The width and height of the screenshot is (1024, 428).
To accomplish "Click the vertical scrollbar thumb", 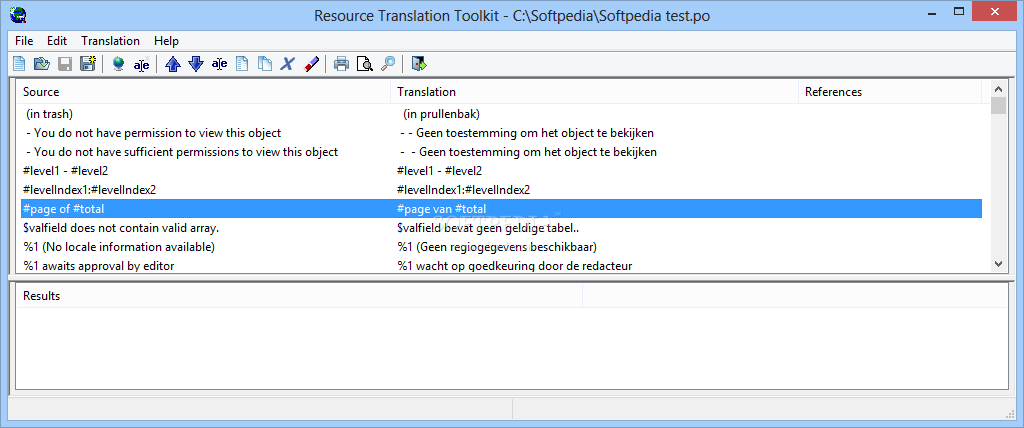I will (998, 106).
